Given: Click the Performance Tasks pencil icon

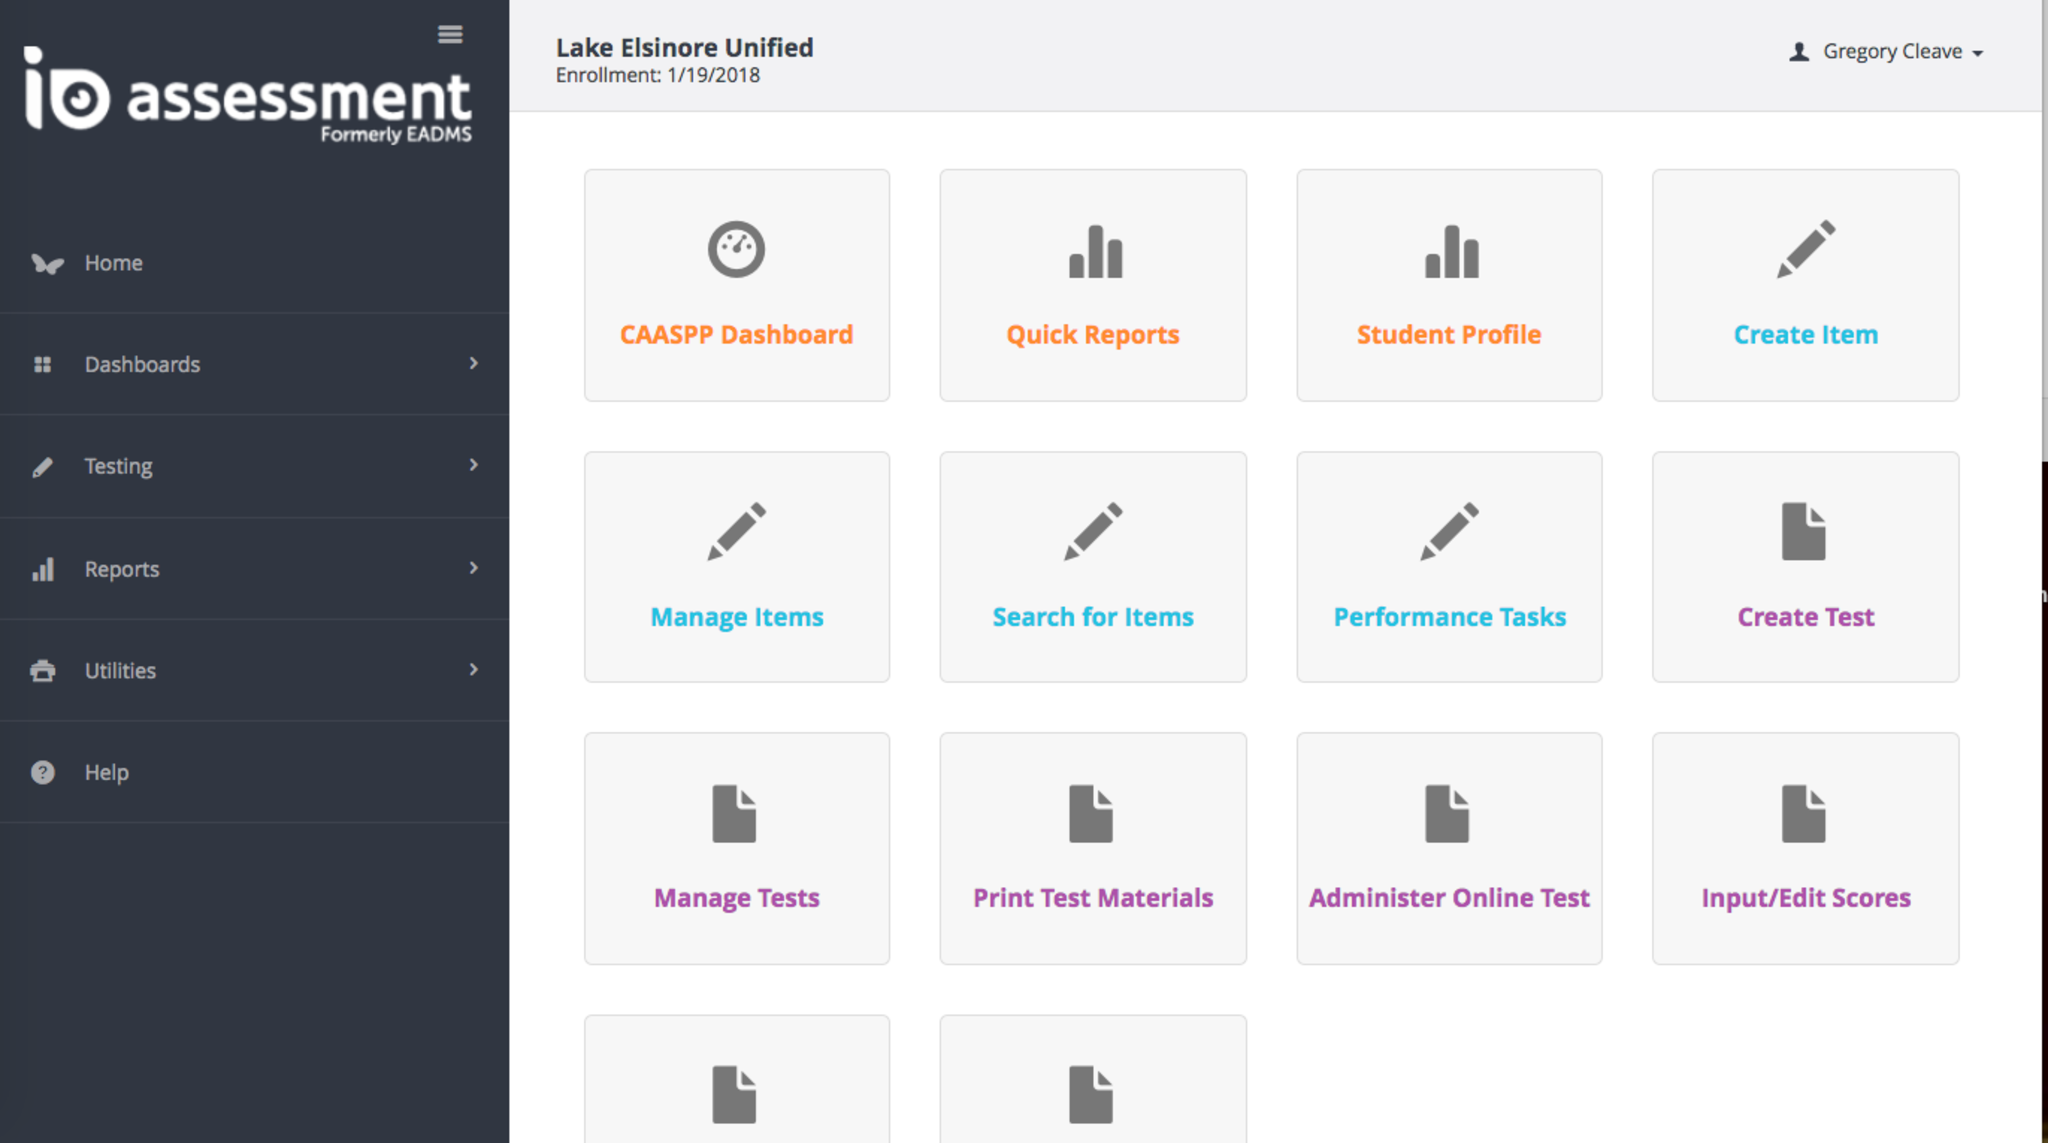Looking at the screenshot, I should tap(1449, 531).
